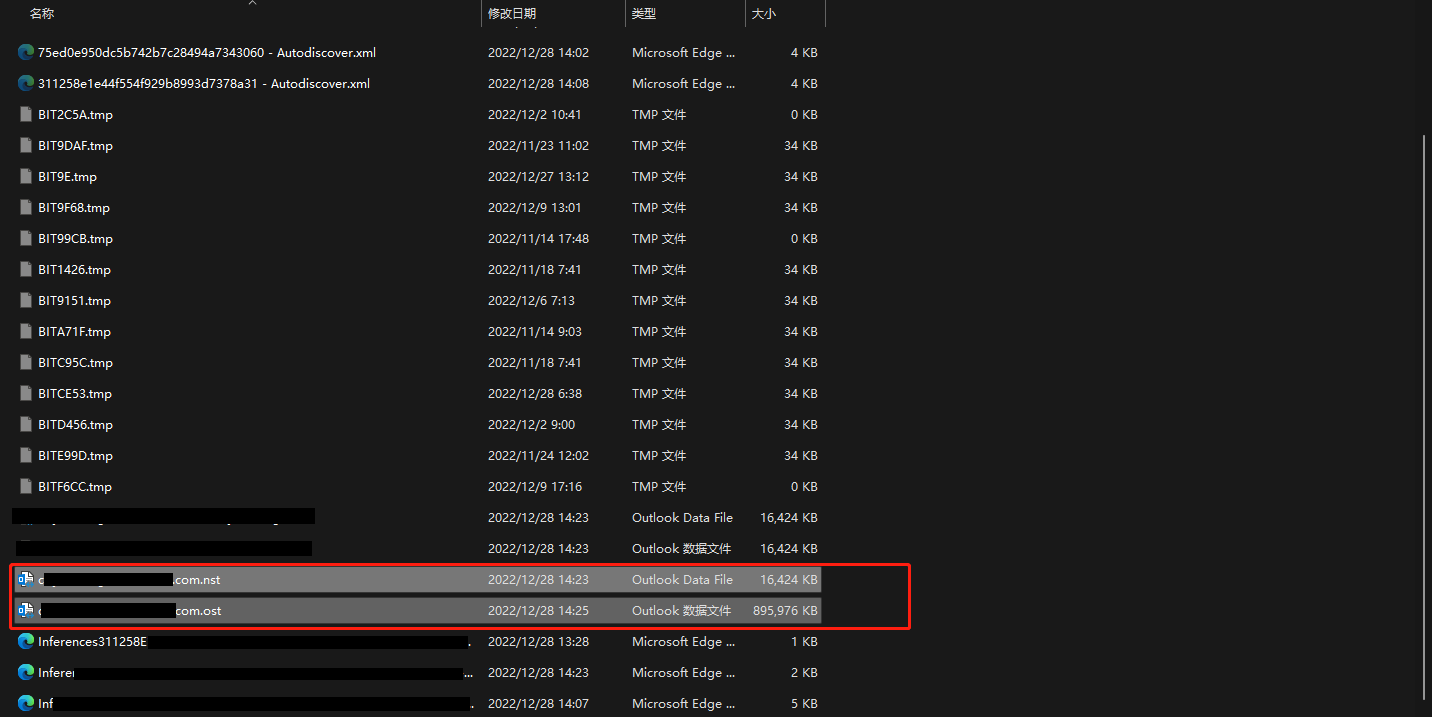Screen dimensions: 1432x717
Task: Click the sort direction chevron above the 名称 column
Action: [252, 3]
